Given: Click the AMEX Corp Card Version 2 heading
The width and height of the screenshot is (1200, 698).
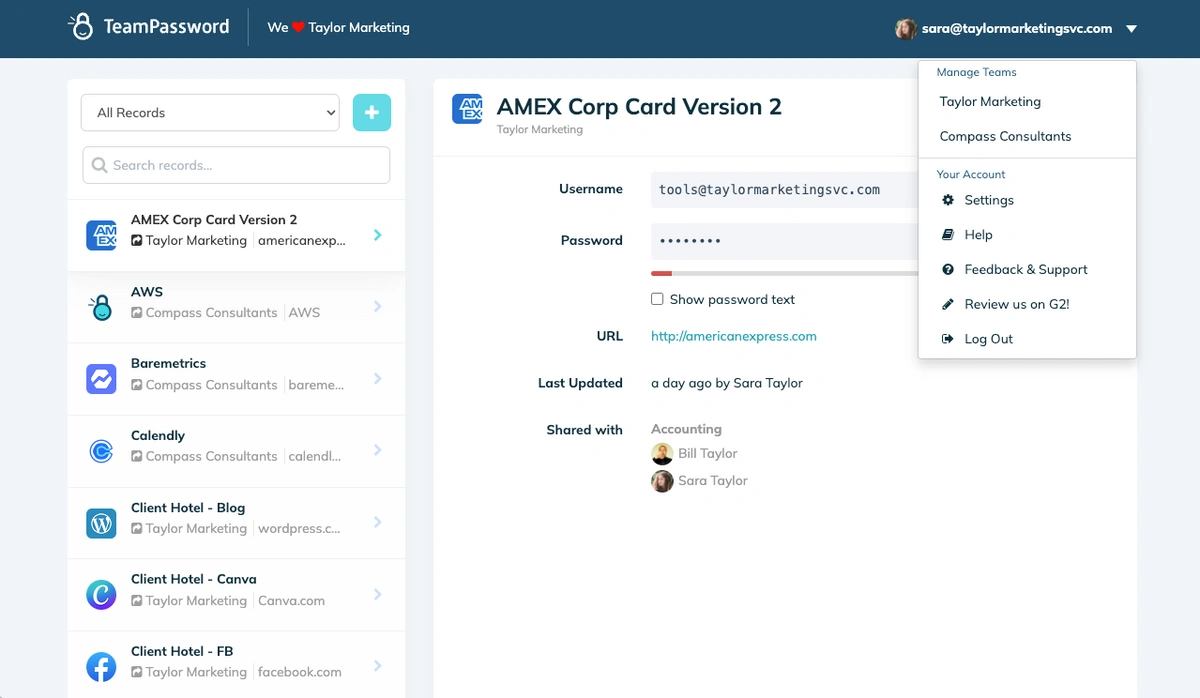Looking at the screenshot, I should point(639,107).
